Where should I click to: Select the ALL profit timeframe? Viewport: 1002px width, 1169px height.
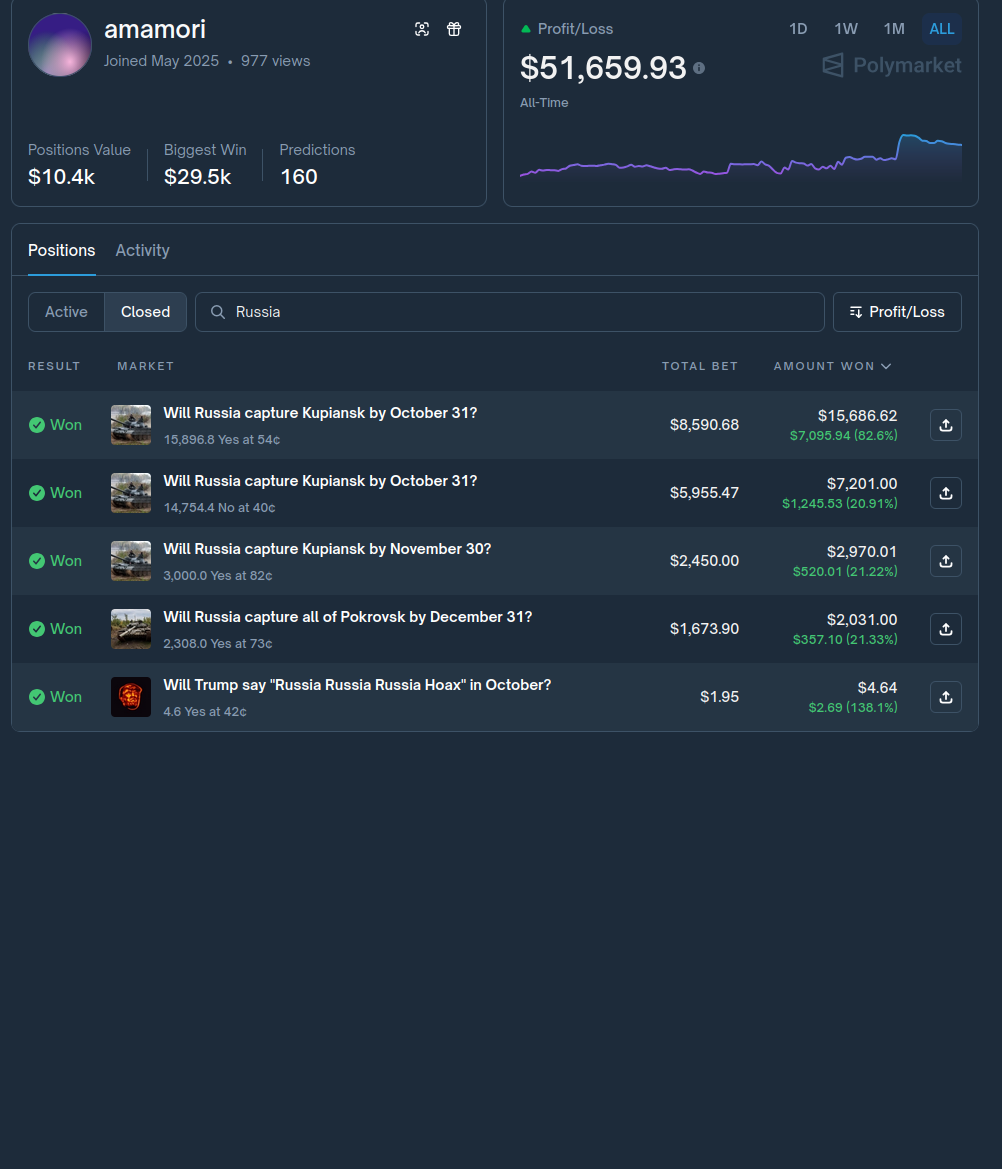click(x=942, y=29)
